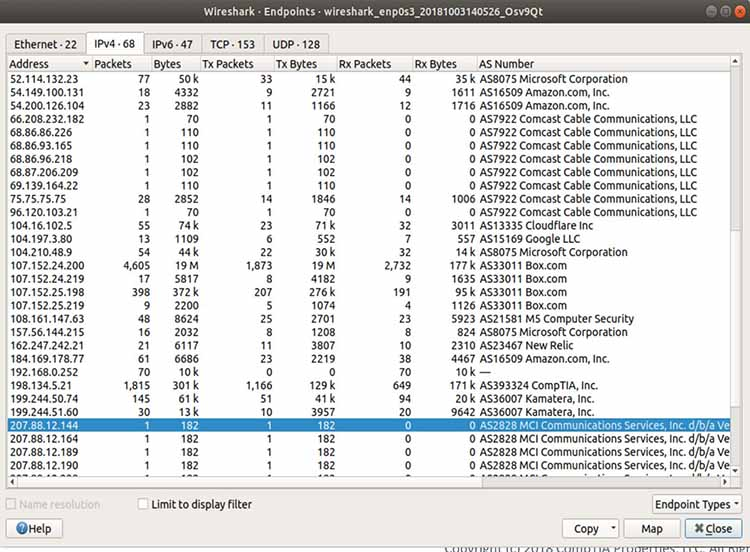The image size is (750, 552).
Task: Open the IPv6 · 47 tab
Action: coord(172,44)
